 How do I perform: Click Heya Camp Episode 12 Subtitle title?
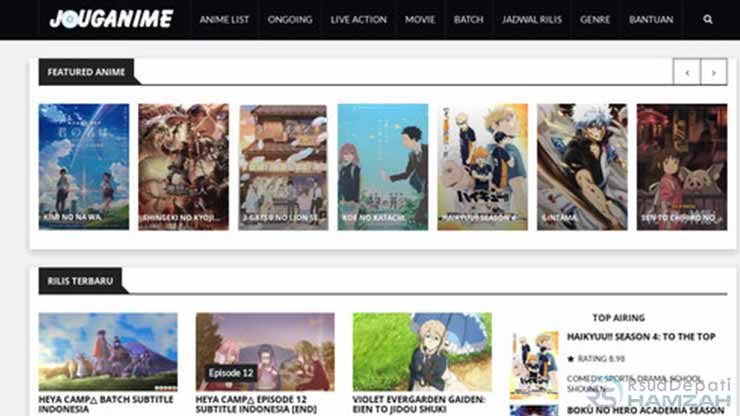(x=256, y=404)
